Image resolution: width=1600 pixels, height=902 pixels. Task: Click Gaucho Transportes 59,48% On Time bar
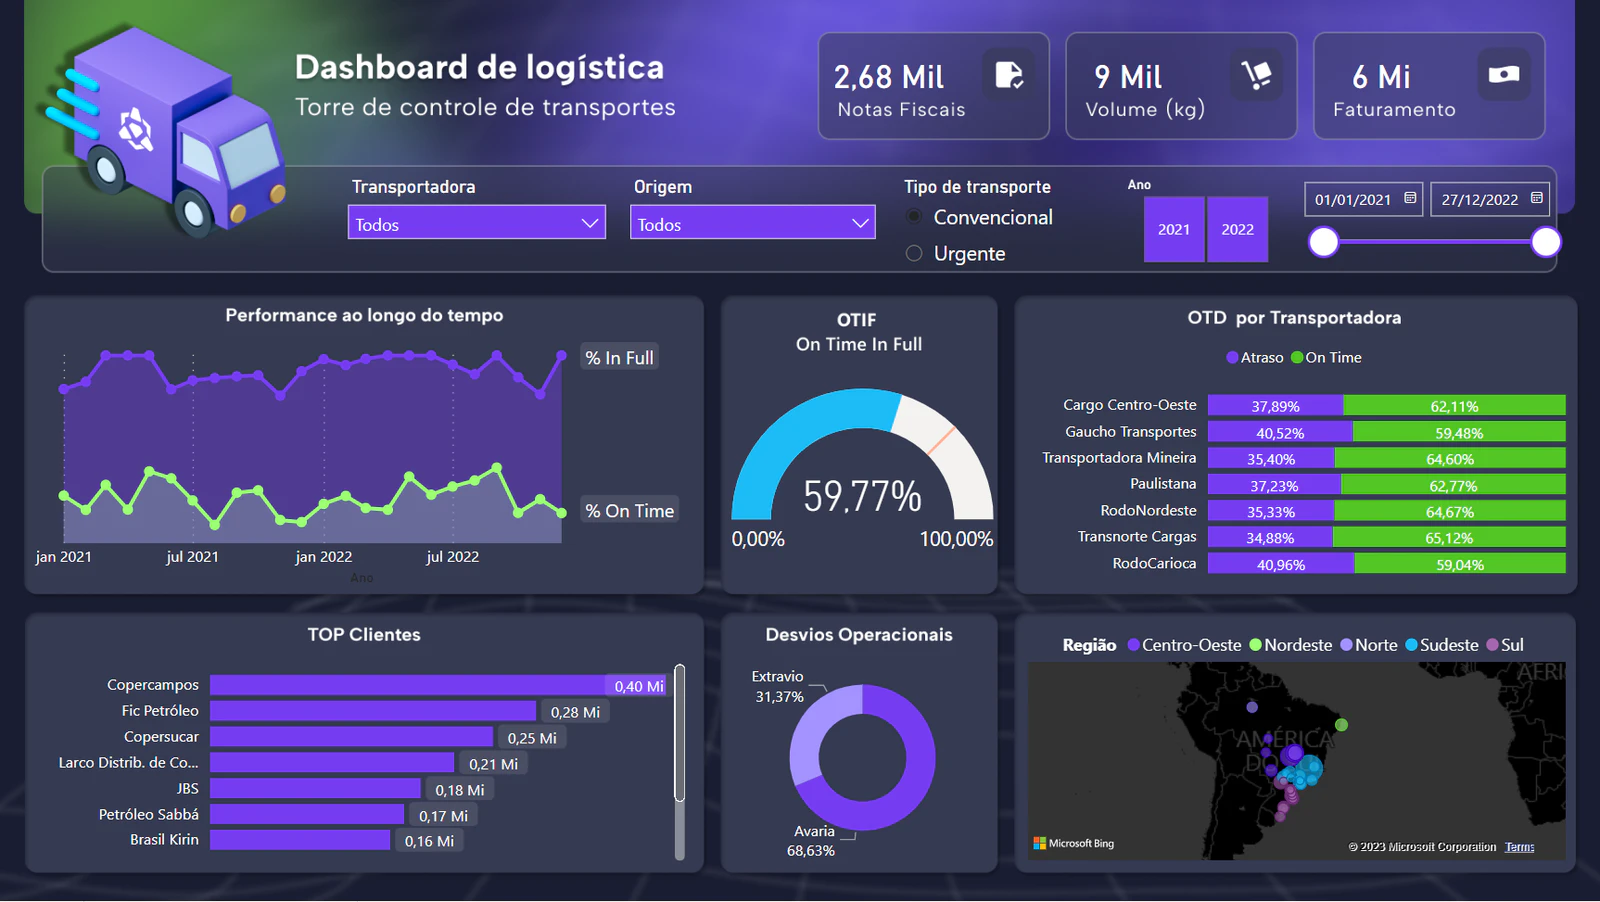1459,432
